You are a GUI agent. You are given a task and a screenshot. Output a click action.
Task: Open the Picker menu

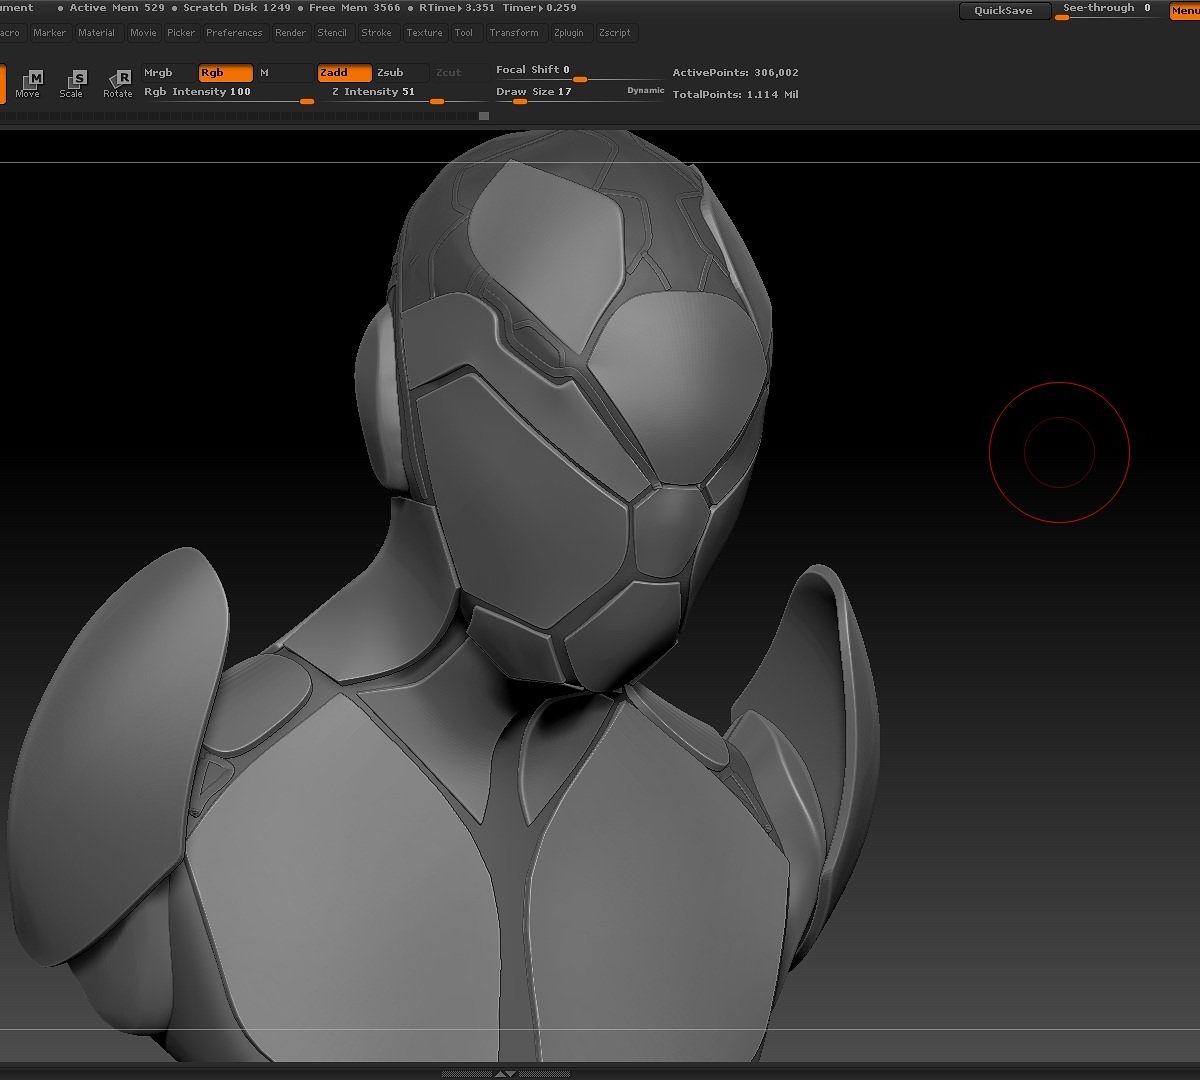click(x=181, y=33)
